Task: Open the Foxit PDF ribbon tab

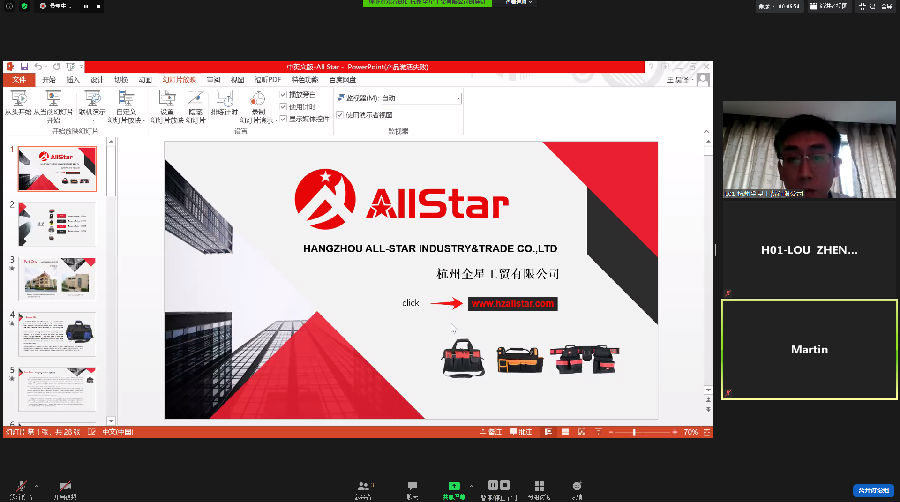Action: pyautogui.click(x=267, y=80)
